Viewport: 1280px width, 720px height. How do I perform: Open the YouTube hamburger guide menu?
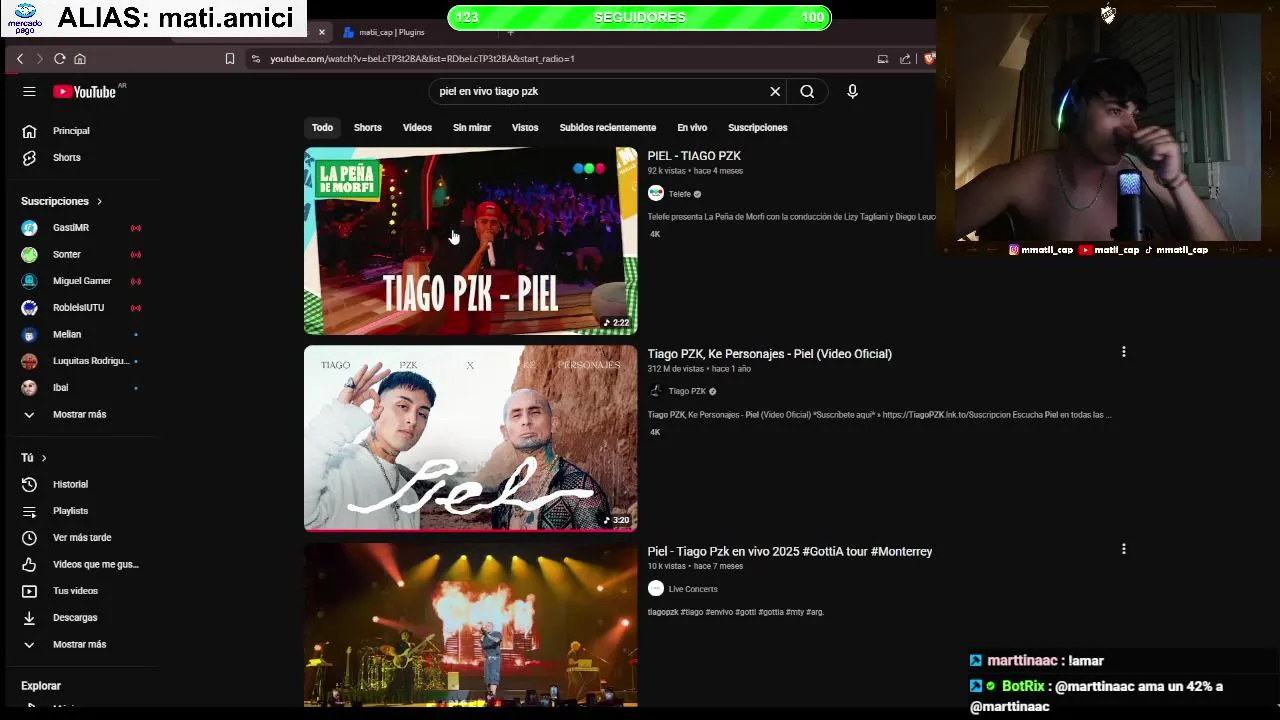coord(29,91)
